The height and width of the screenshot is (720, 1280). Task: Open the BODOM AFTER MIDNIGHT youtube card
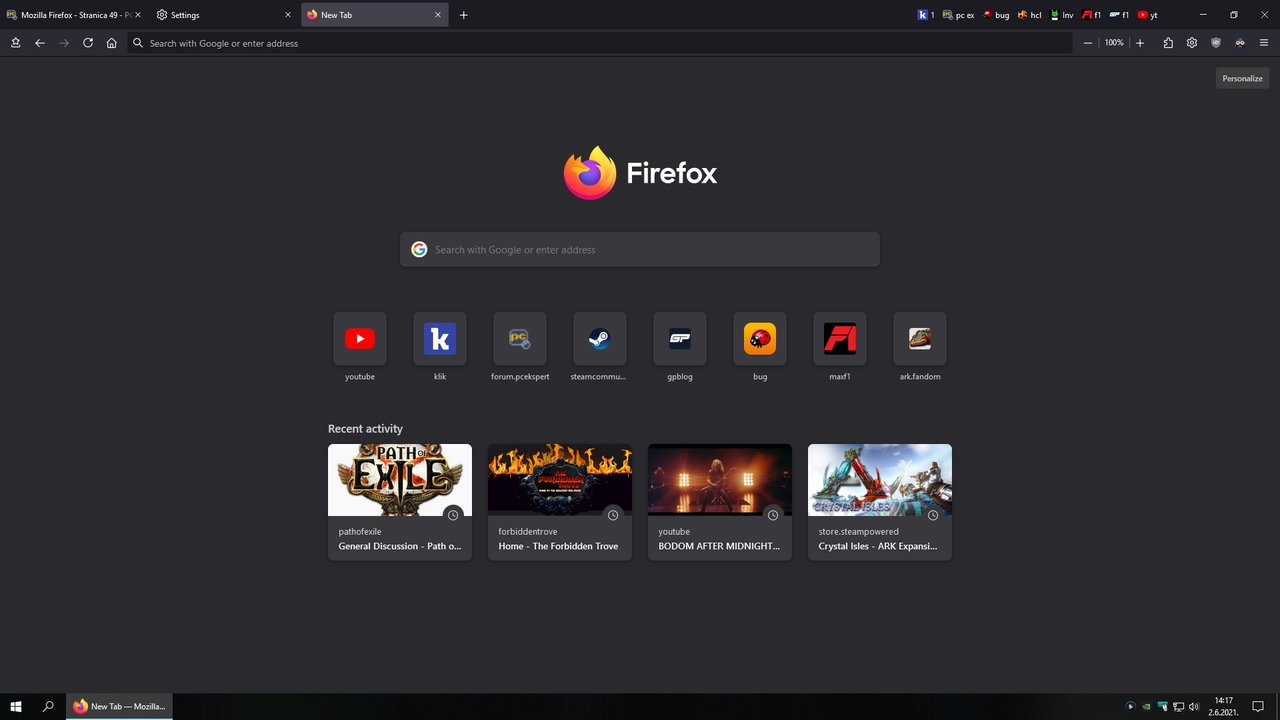click(720, 502)
